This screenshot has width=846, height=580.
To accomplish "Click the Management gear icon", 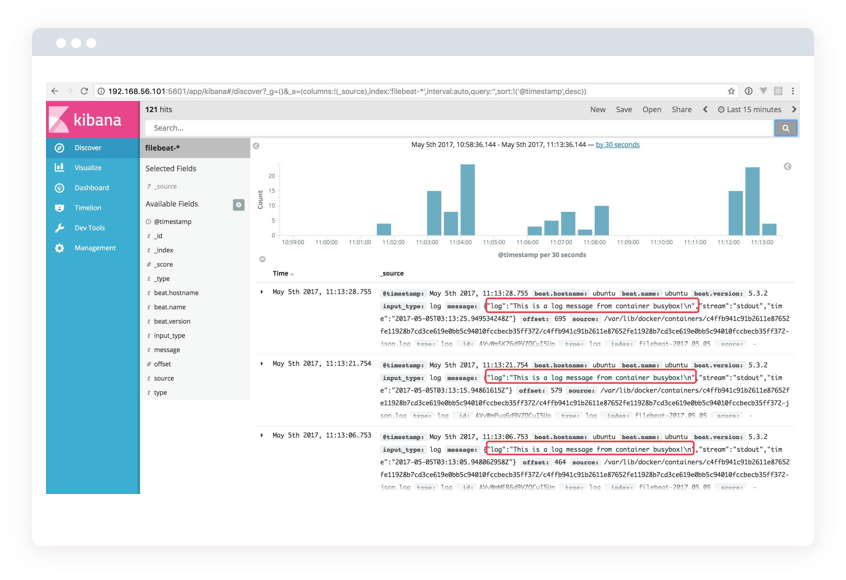I will point(60,248).
